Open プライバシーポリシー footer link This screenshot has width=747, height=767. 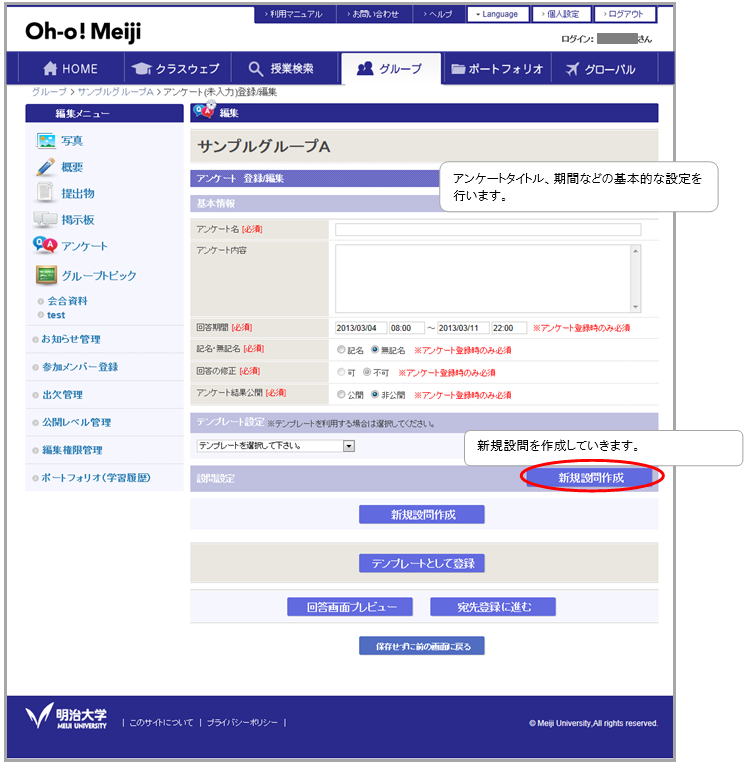242,722
